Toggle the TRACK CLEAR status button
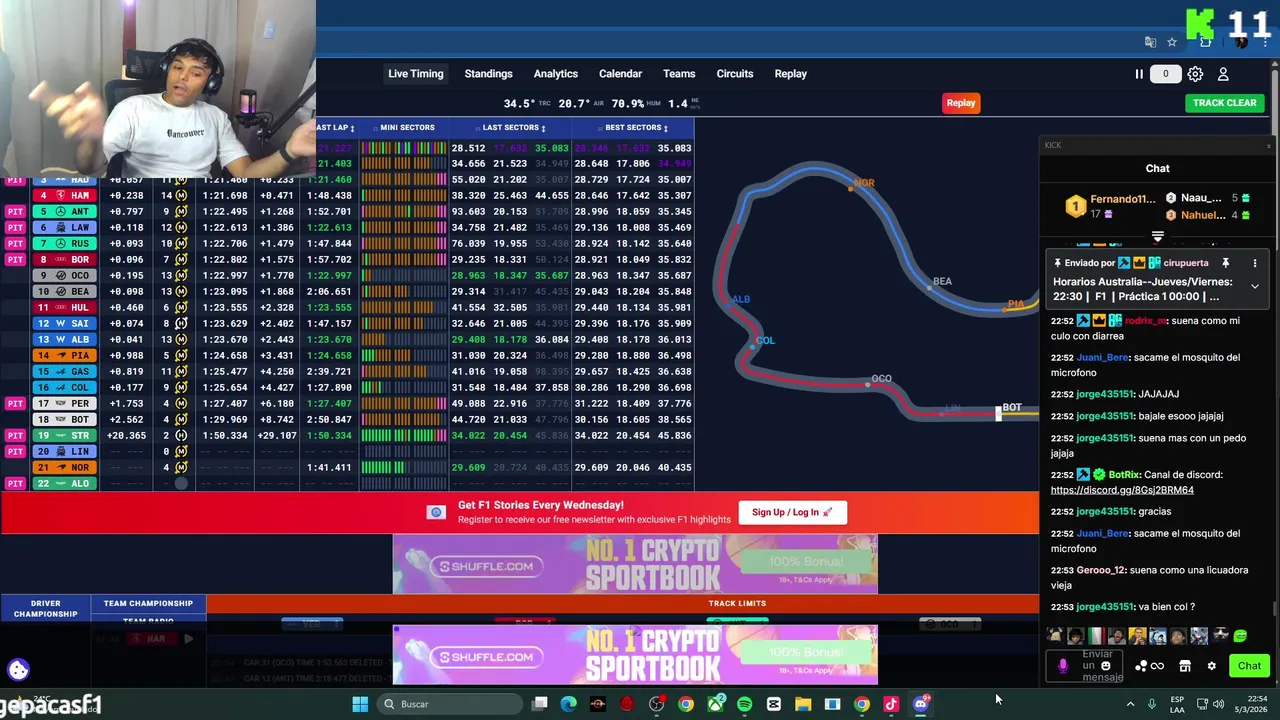1280x720 pixels. click(x=1224, y=102)
